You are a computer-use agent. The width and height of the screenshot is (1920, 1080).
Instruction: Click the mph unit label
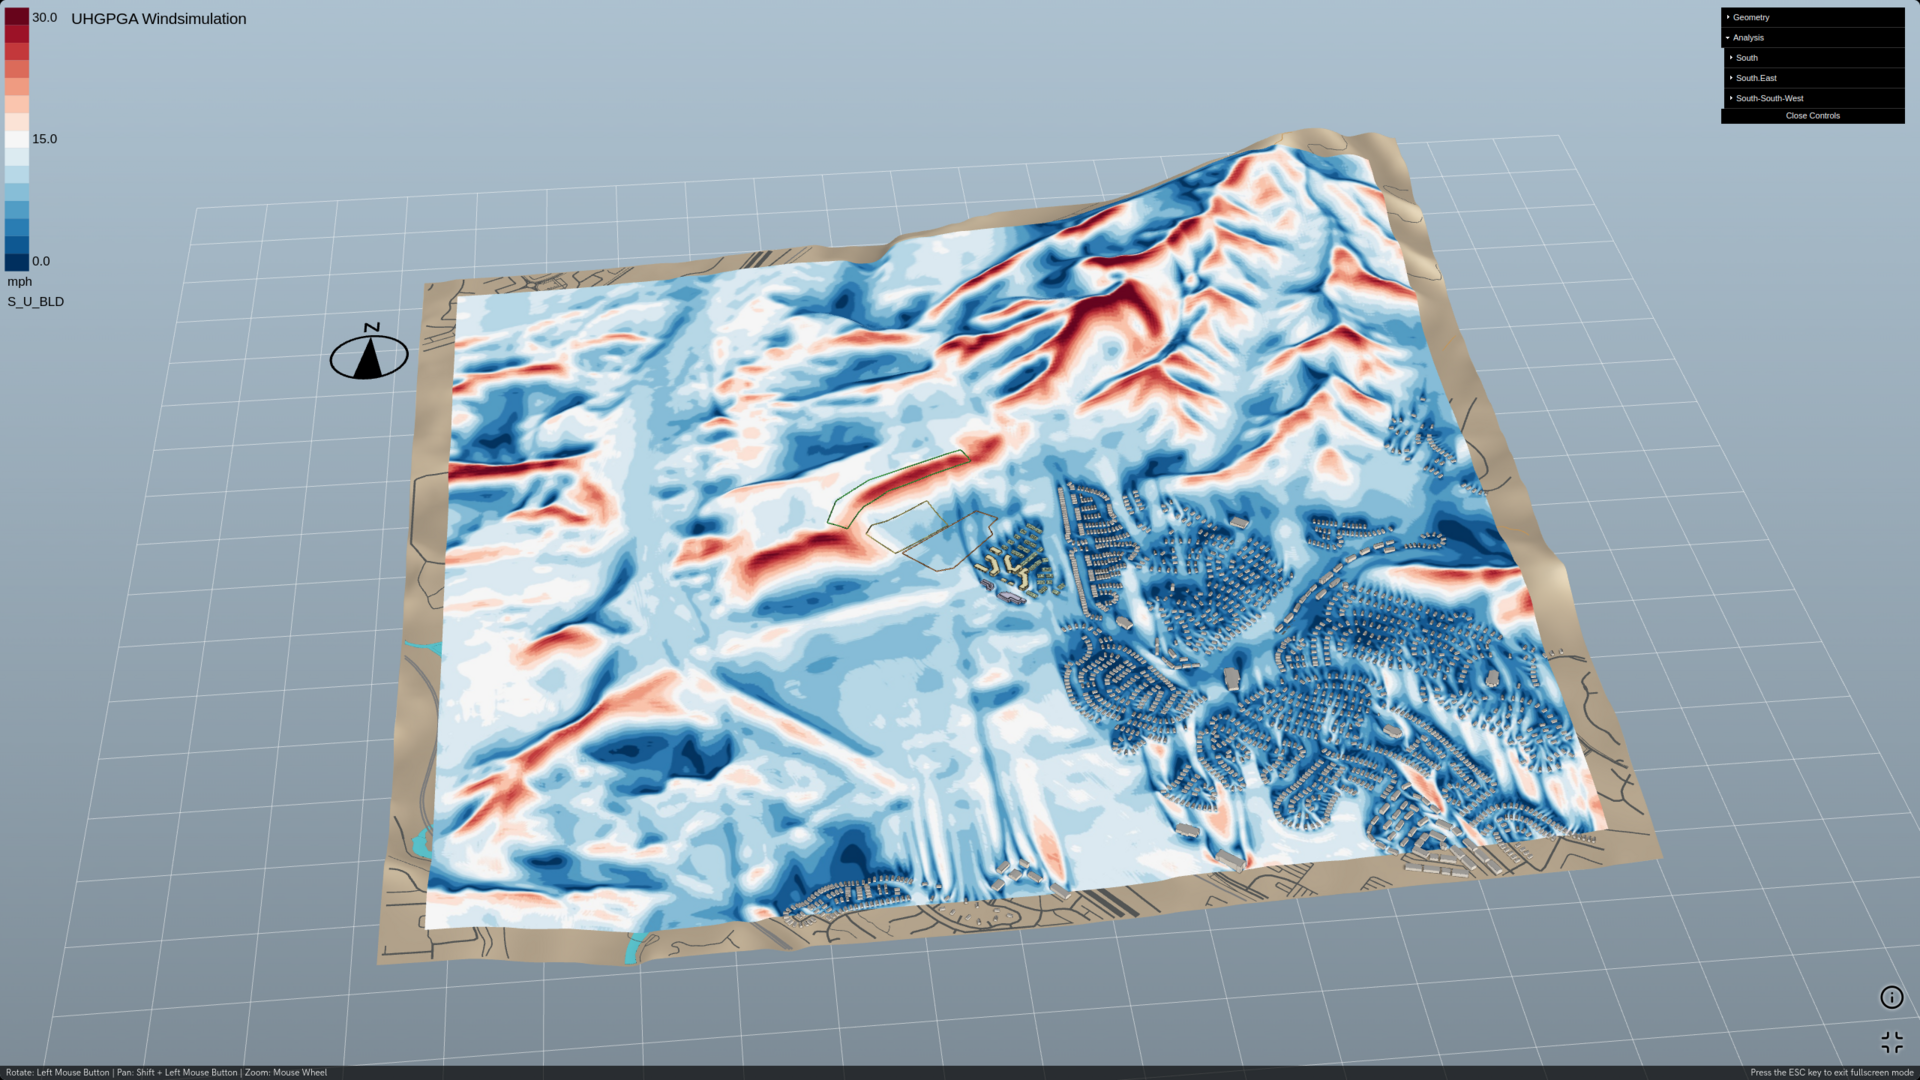click(x=20, y=281)
